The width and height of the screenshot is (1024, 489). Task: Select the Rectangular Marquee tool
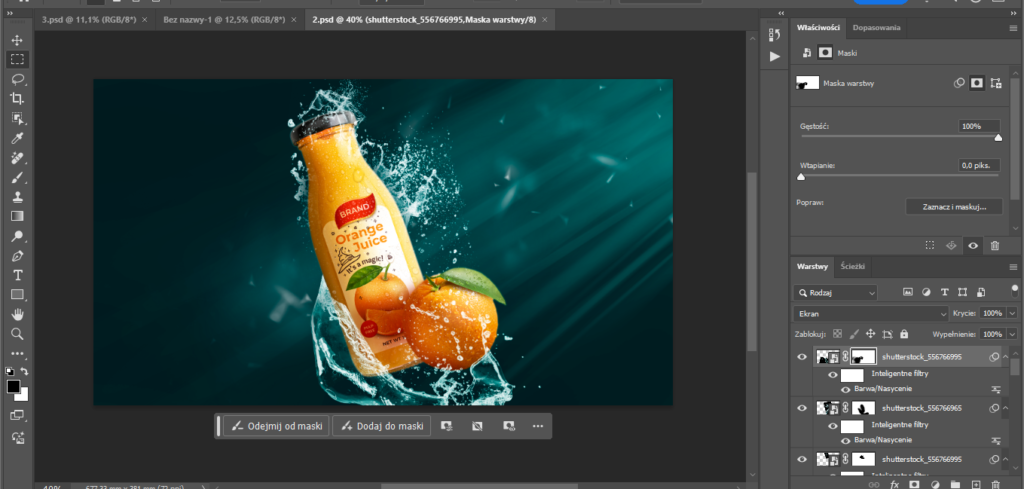point(17,59)
